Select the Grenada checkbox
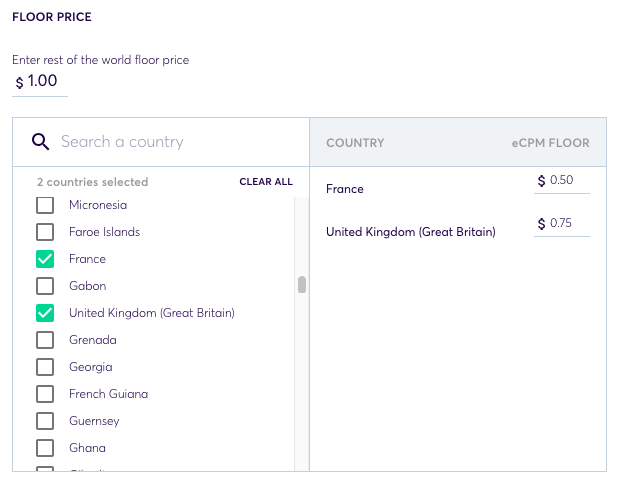The height and width of the screenshot is (492, 620). (x=45, y=340)
